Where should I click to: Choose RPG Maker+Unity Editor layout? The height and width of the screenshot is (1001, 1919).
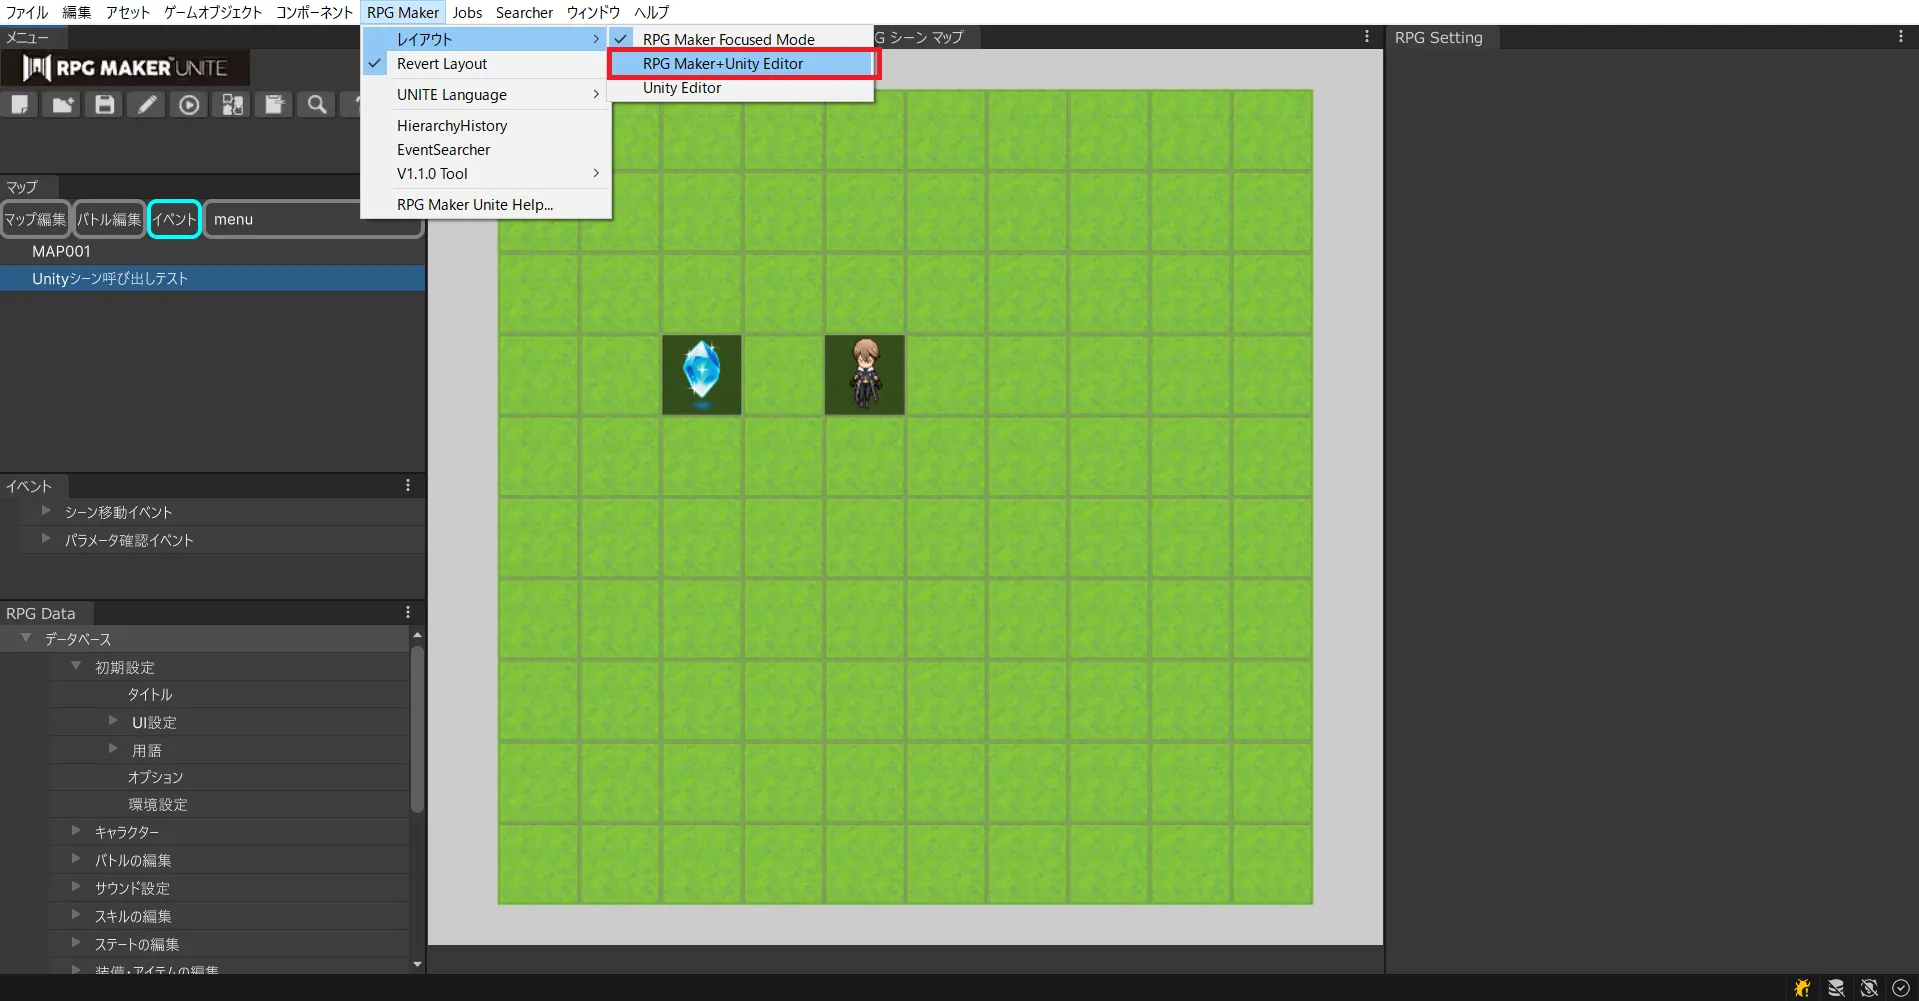point(723,64)
